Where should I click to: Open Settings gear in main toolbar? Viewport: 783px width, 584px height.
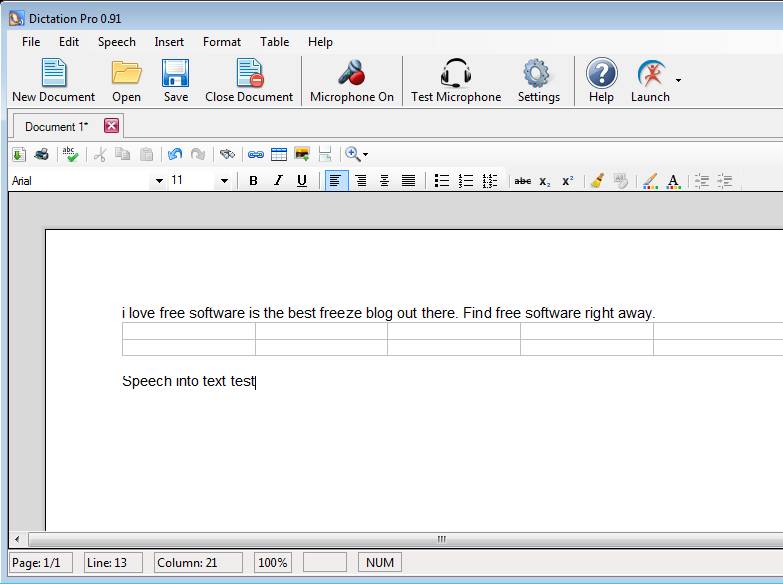(x=538, y=80)
